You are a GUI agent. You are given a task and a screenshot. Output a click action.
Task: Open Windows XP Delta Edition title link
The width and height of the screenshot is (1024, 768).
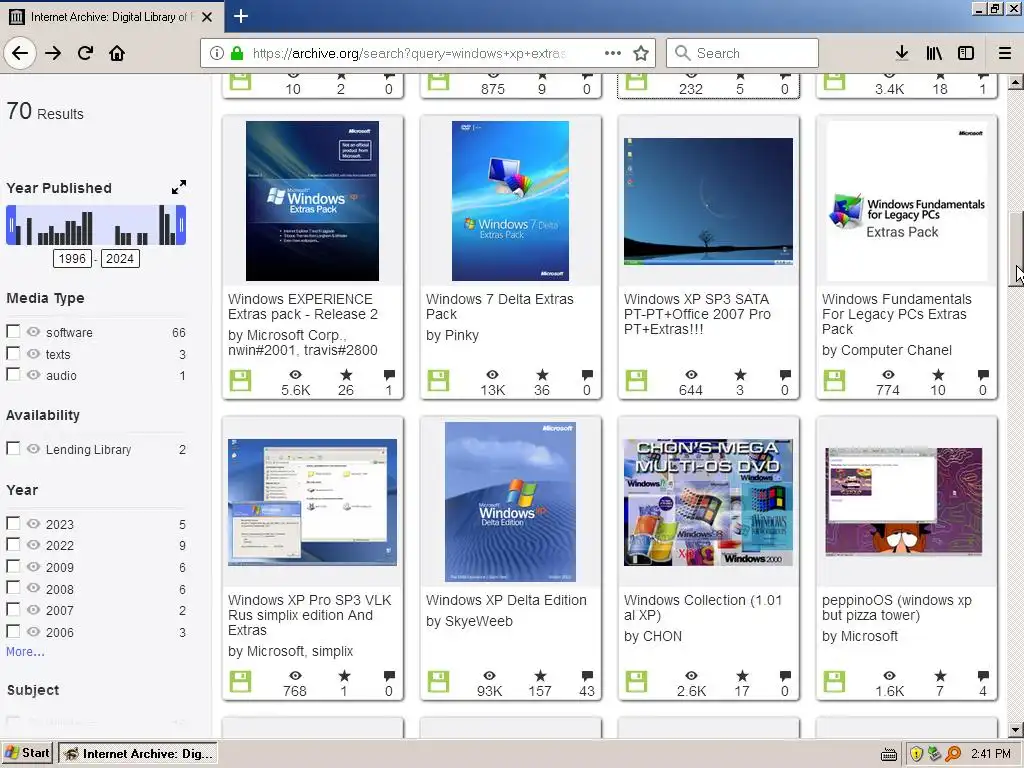tap(506, 600)
